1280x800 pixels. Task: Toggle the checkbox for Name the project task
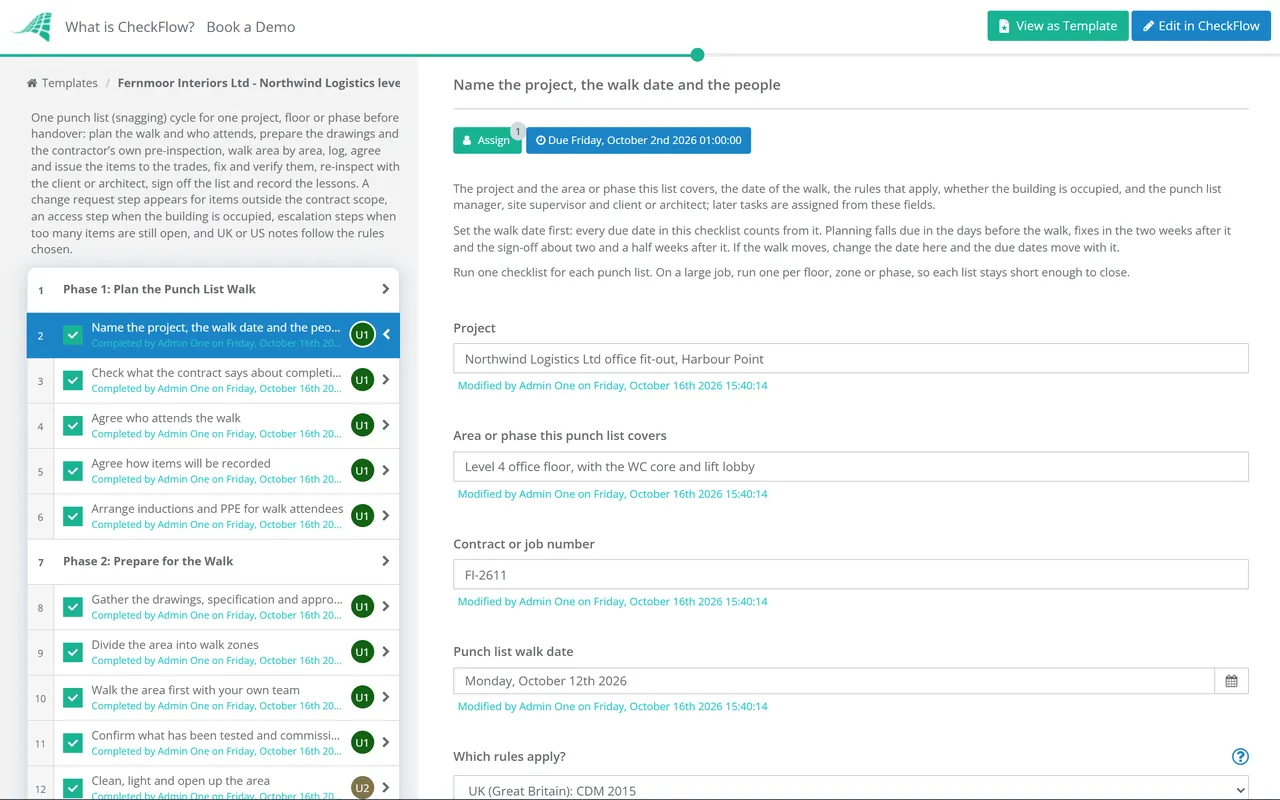[73, 335]
